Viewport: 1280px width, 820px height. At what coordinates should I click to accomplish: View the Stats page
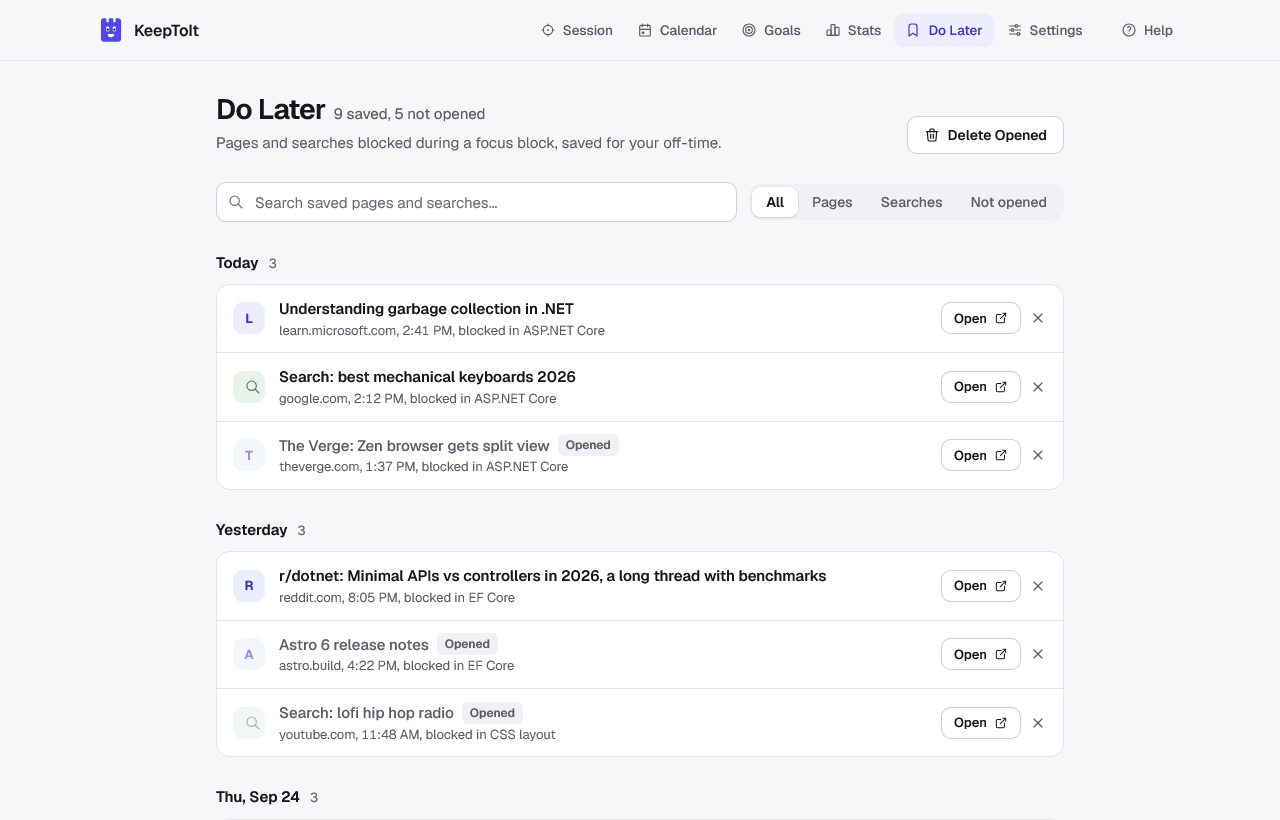pos(854,30)
